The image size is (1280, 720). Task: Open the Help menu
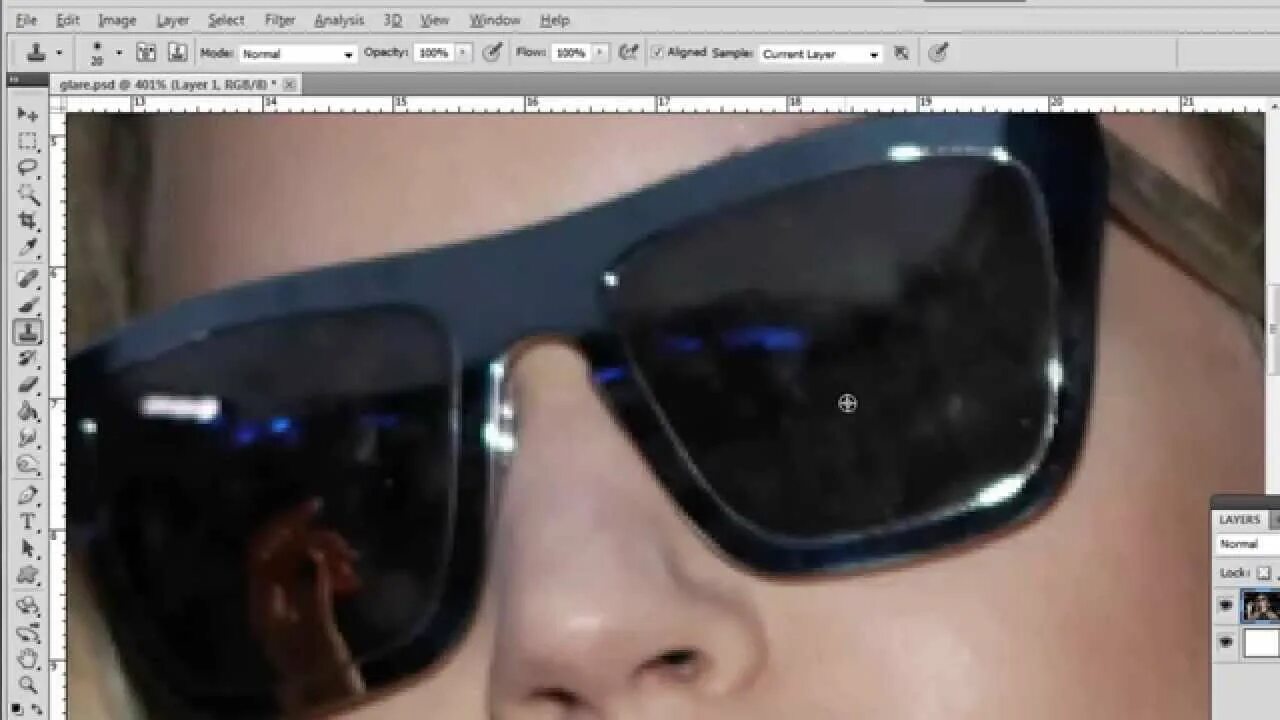pyautogui.click(x=555, y=20)
